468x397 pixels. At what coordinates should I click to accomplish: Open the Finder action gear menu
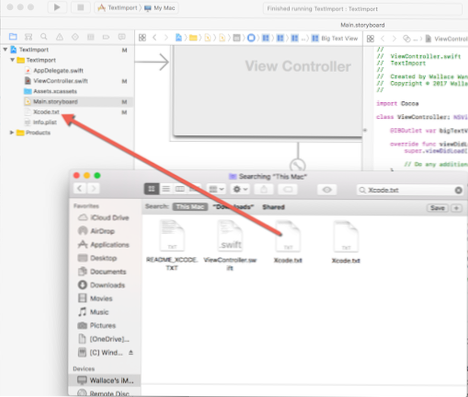(x=240, y=189)
